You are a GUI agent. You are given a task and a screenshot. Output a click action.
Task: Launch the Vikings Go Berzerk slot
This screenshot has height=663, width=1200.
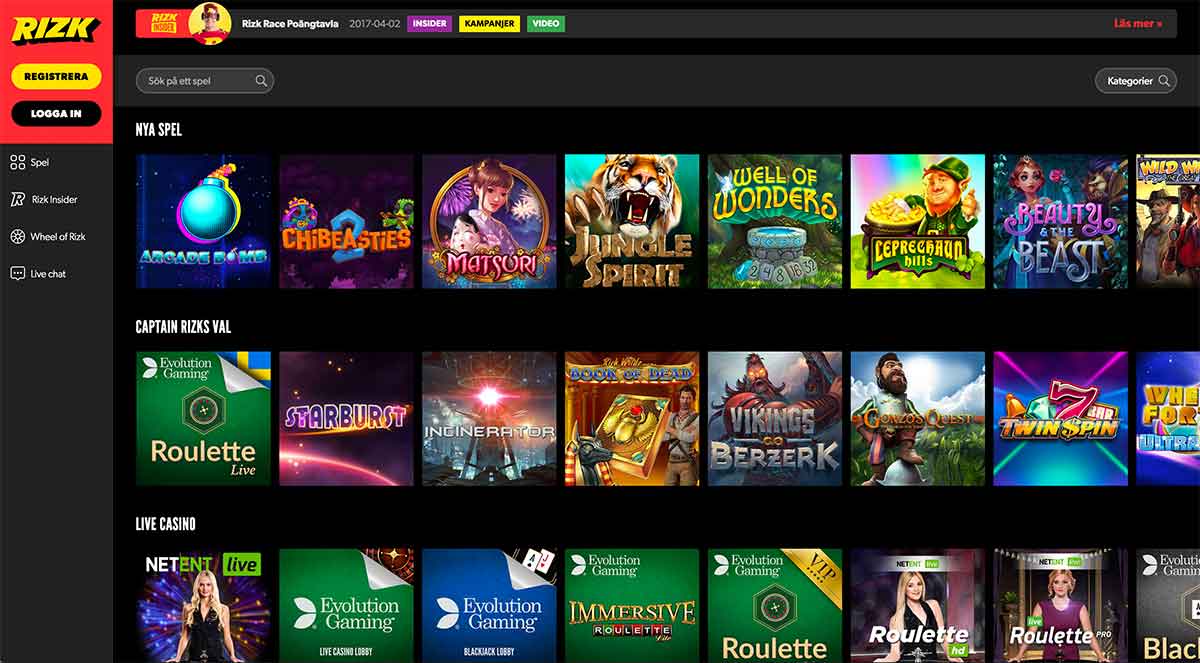pyautogui.click(x=775, y=418)
